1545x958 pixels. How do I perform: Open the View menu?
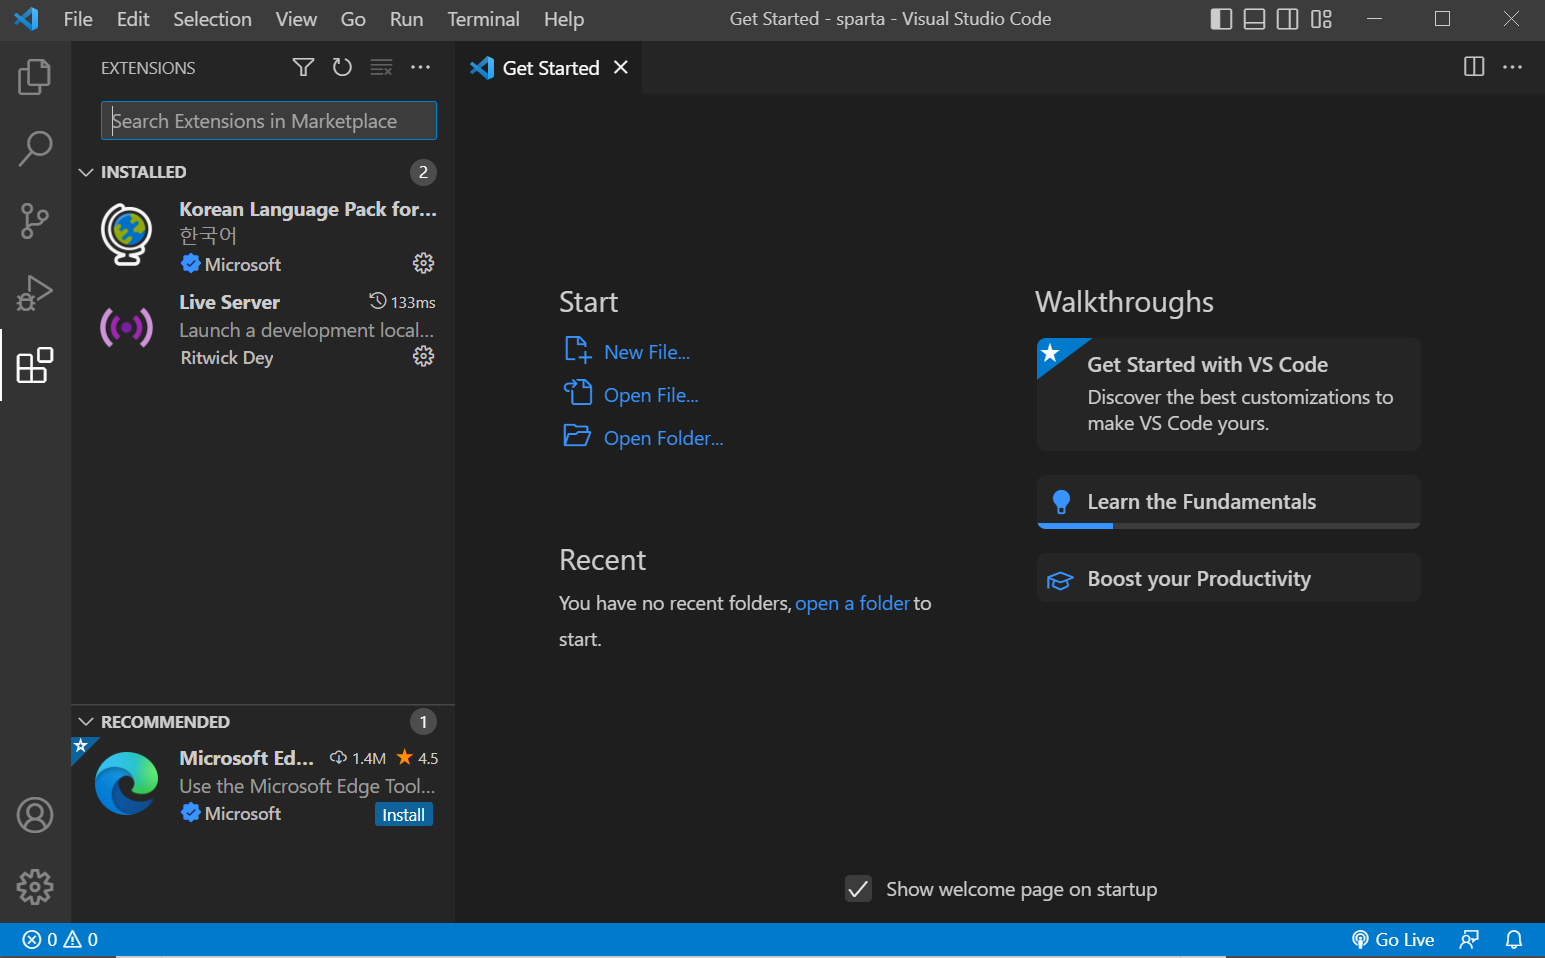point(296,19)
